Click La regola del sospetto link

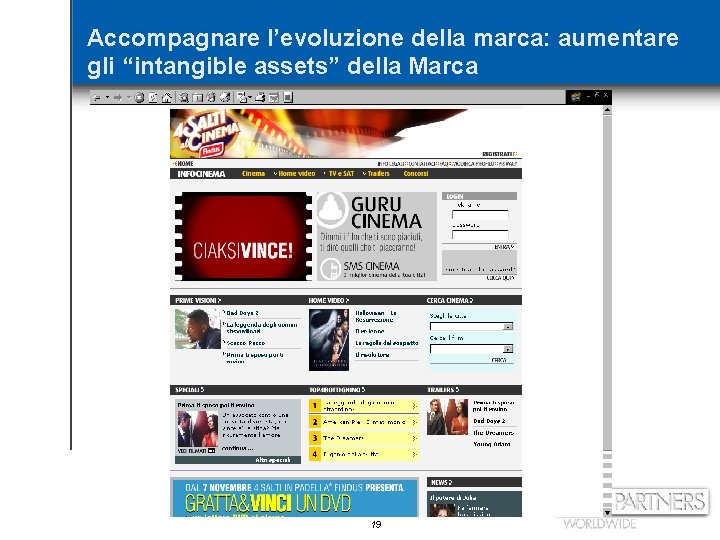(x=387, y=343)
